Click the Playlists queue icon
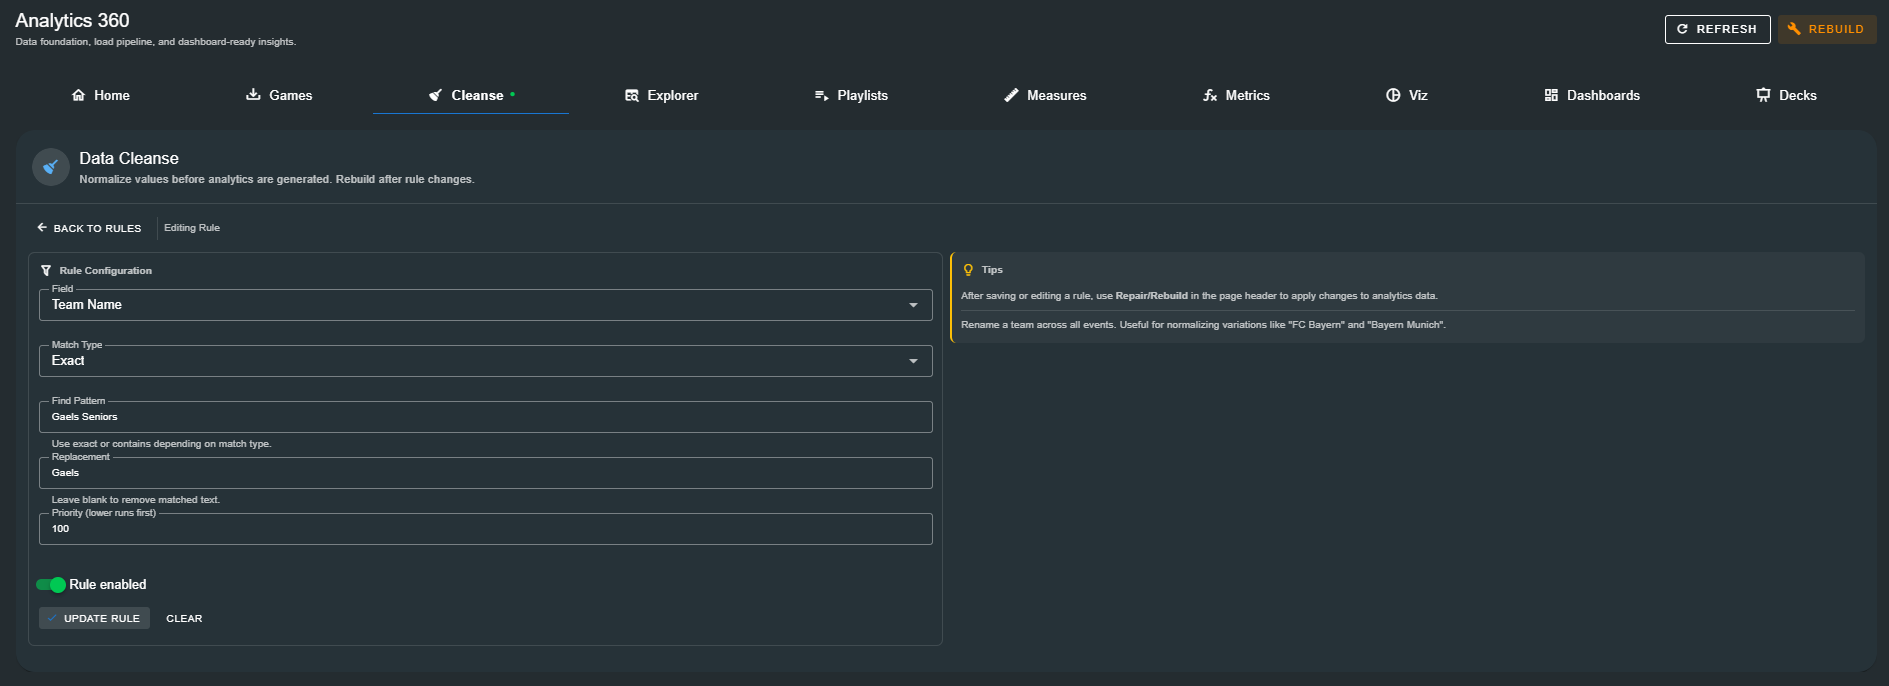The width and height of the screenshot is (1889, 686). 821,95
